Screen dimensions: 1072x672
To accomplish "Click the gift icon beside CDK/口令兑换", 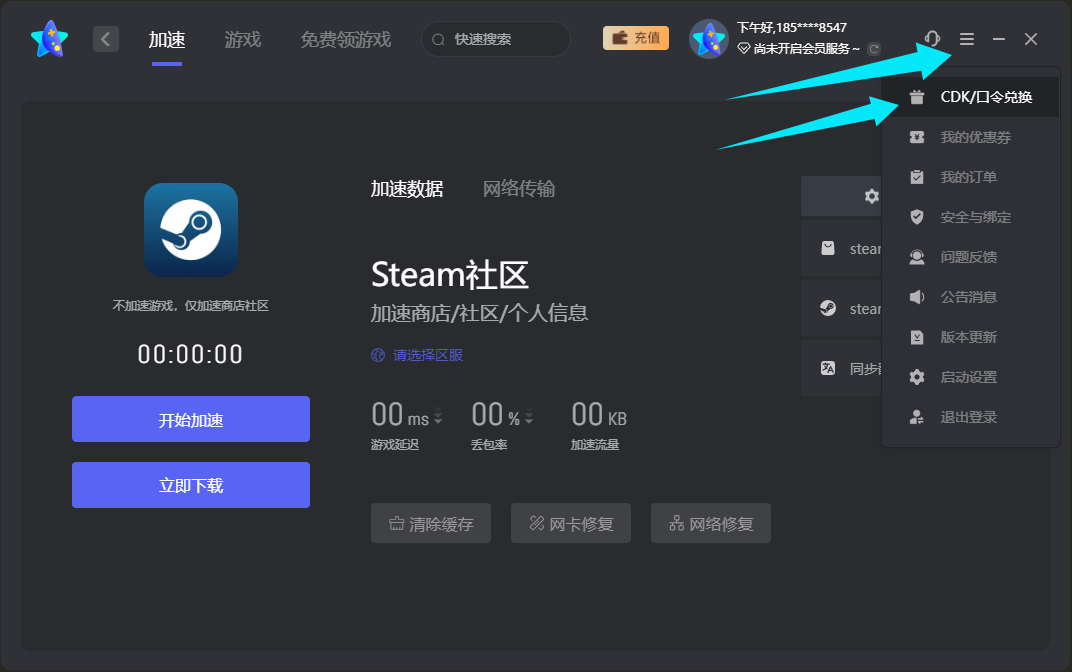I will point(917,97).
